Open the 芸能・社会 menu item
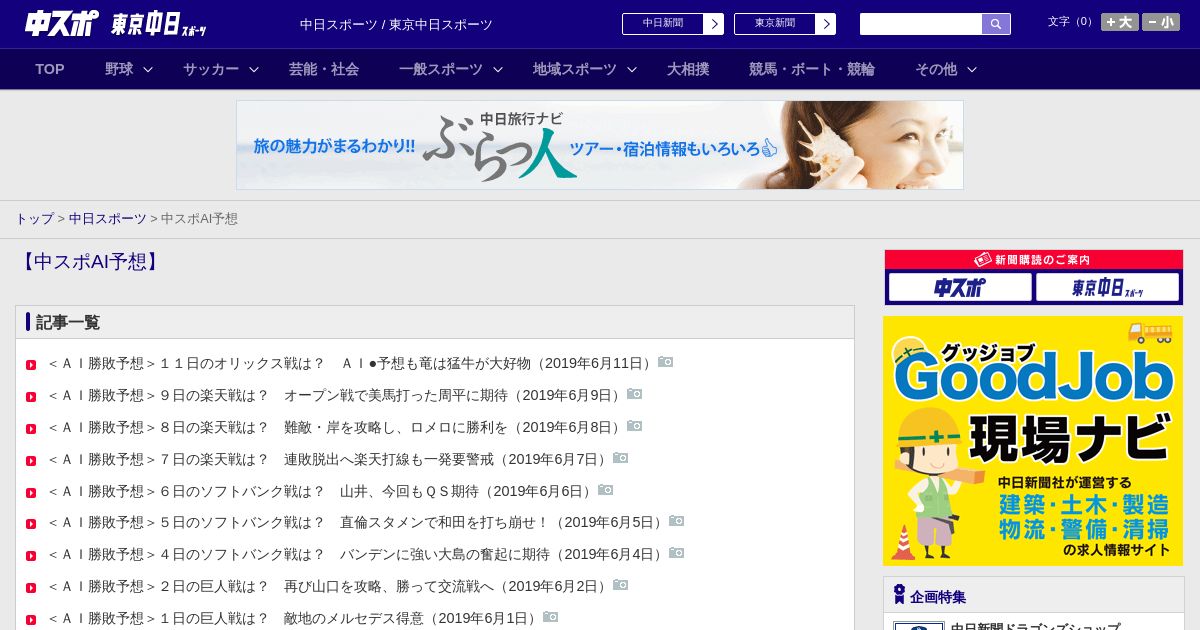Screen dimensions: 1200x630 (324, 69)
